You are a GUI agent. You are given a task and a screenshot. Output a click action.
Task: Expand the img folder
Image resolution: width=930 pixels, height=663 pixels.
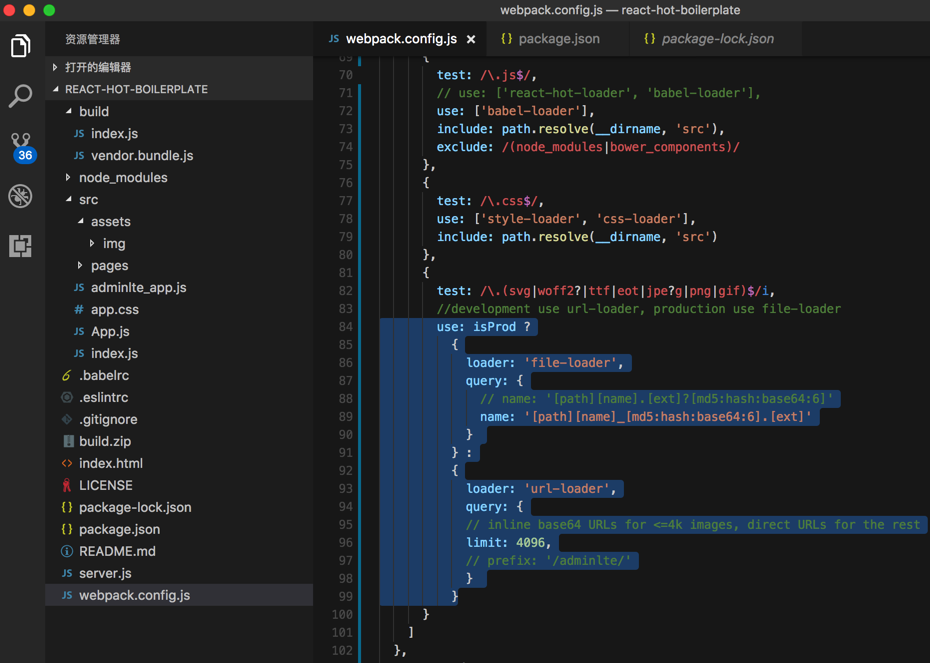click(x=113, y=244)
